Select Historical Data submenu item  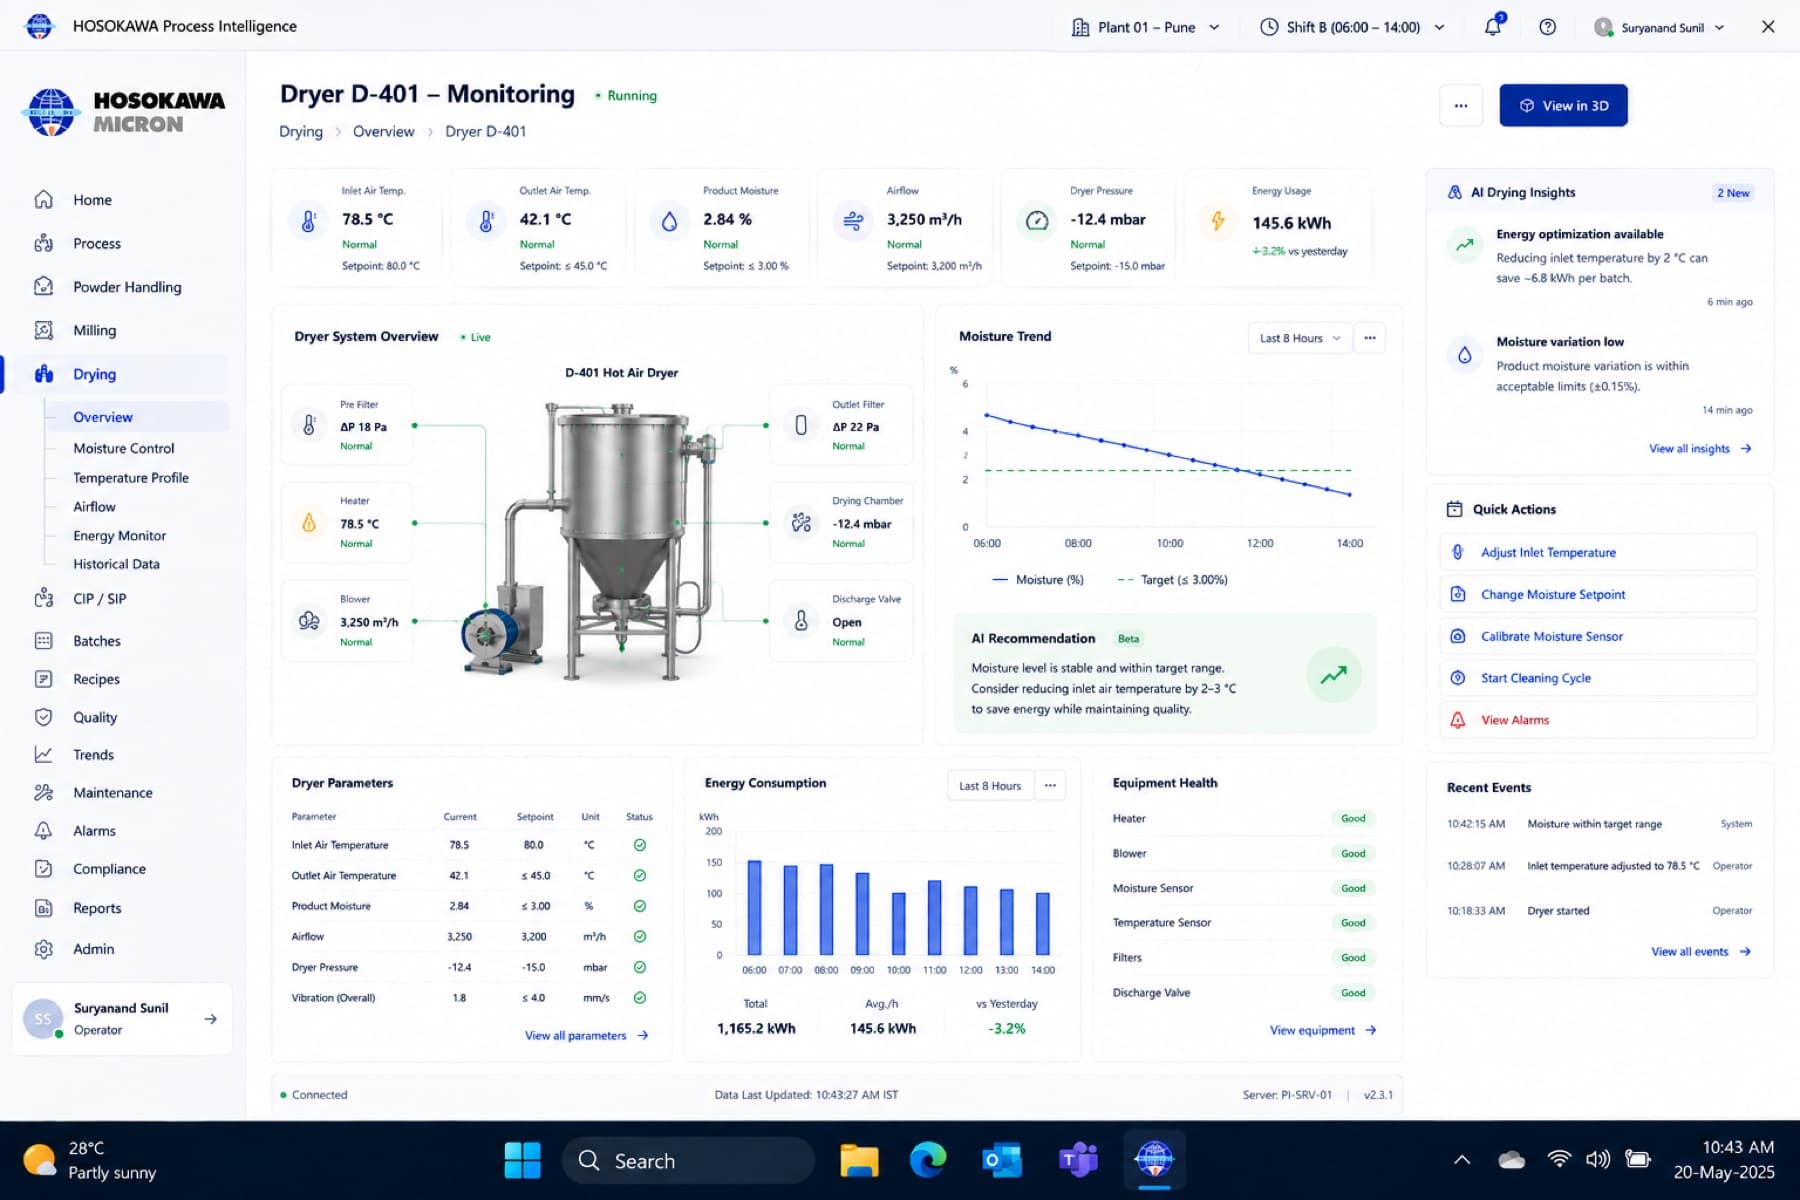[116, 564]
